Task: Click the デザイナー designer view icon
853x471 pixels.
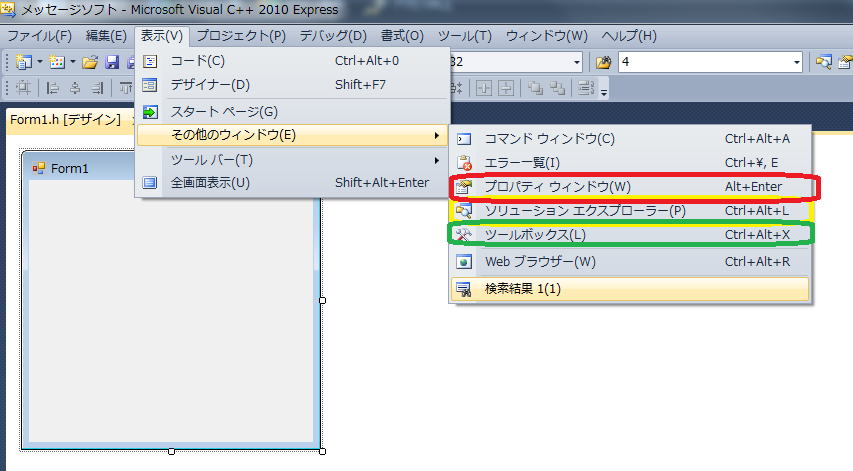Action: point(150,85)
